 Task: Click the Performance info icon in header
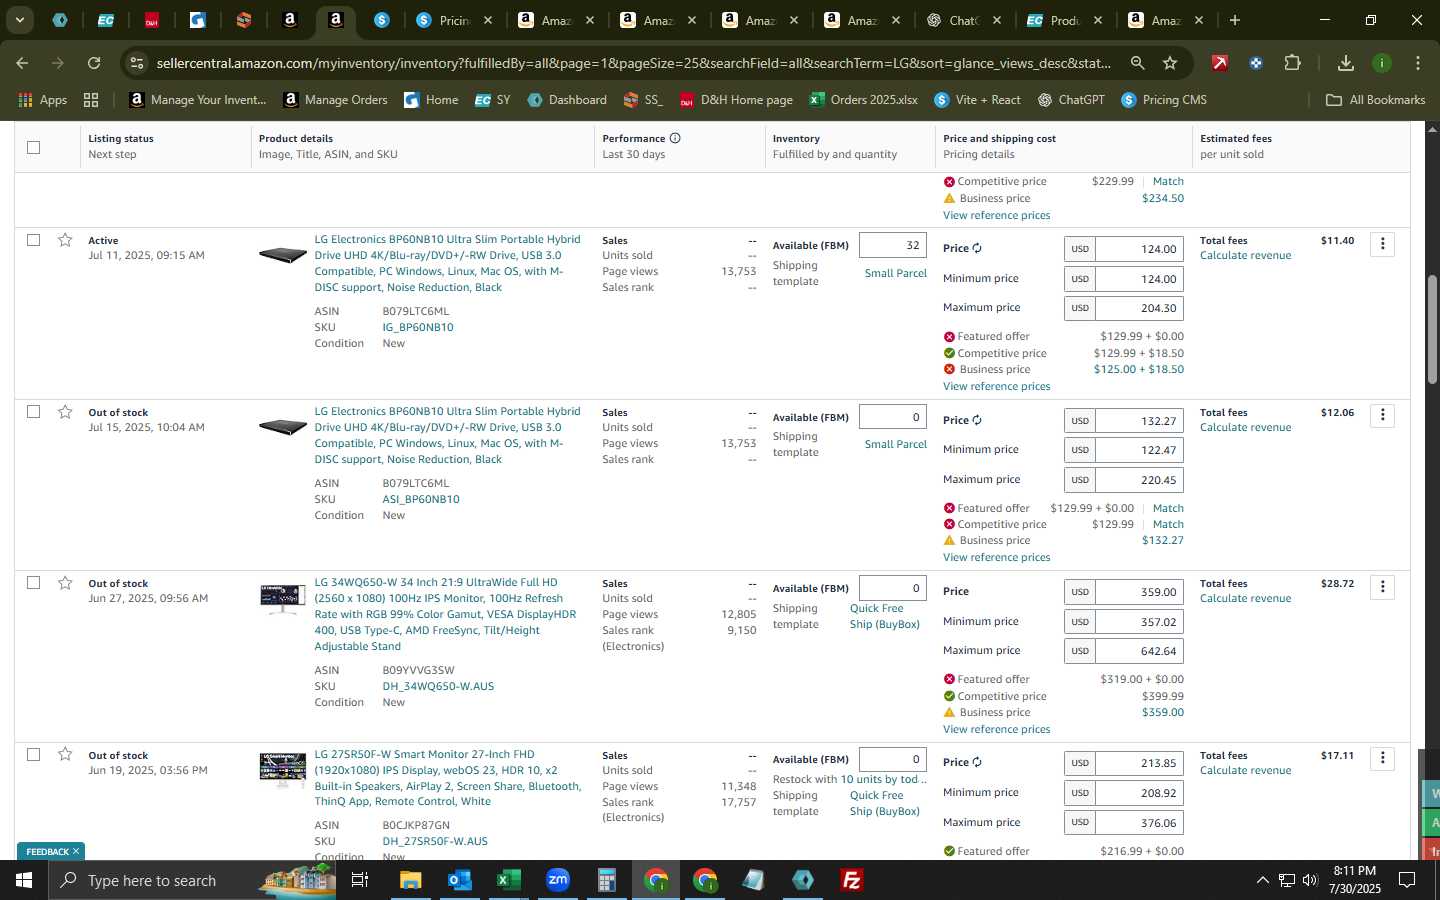(x=675, y=138)
